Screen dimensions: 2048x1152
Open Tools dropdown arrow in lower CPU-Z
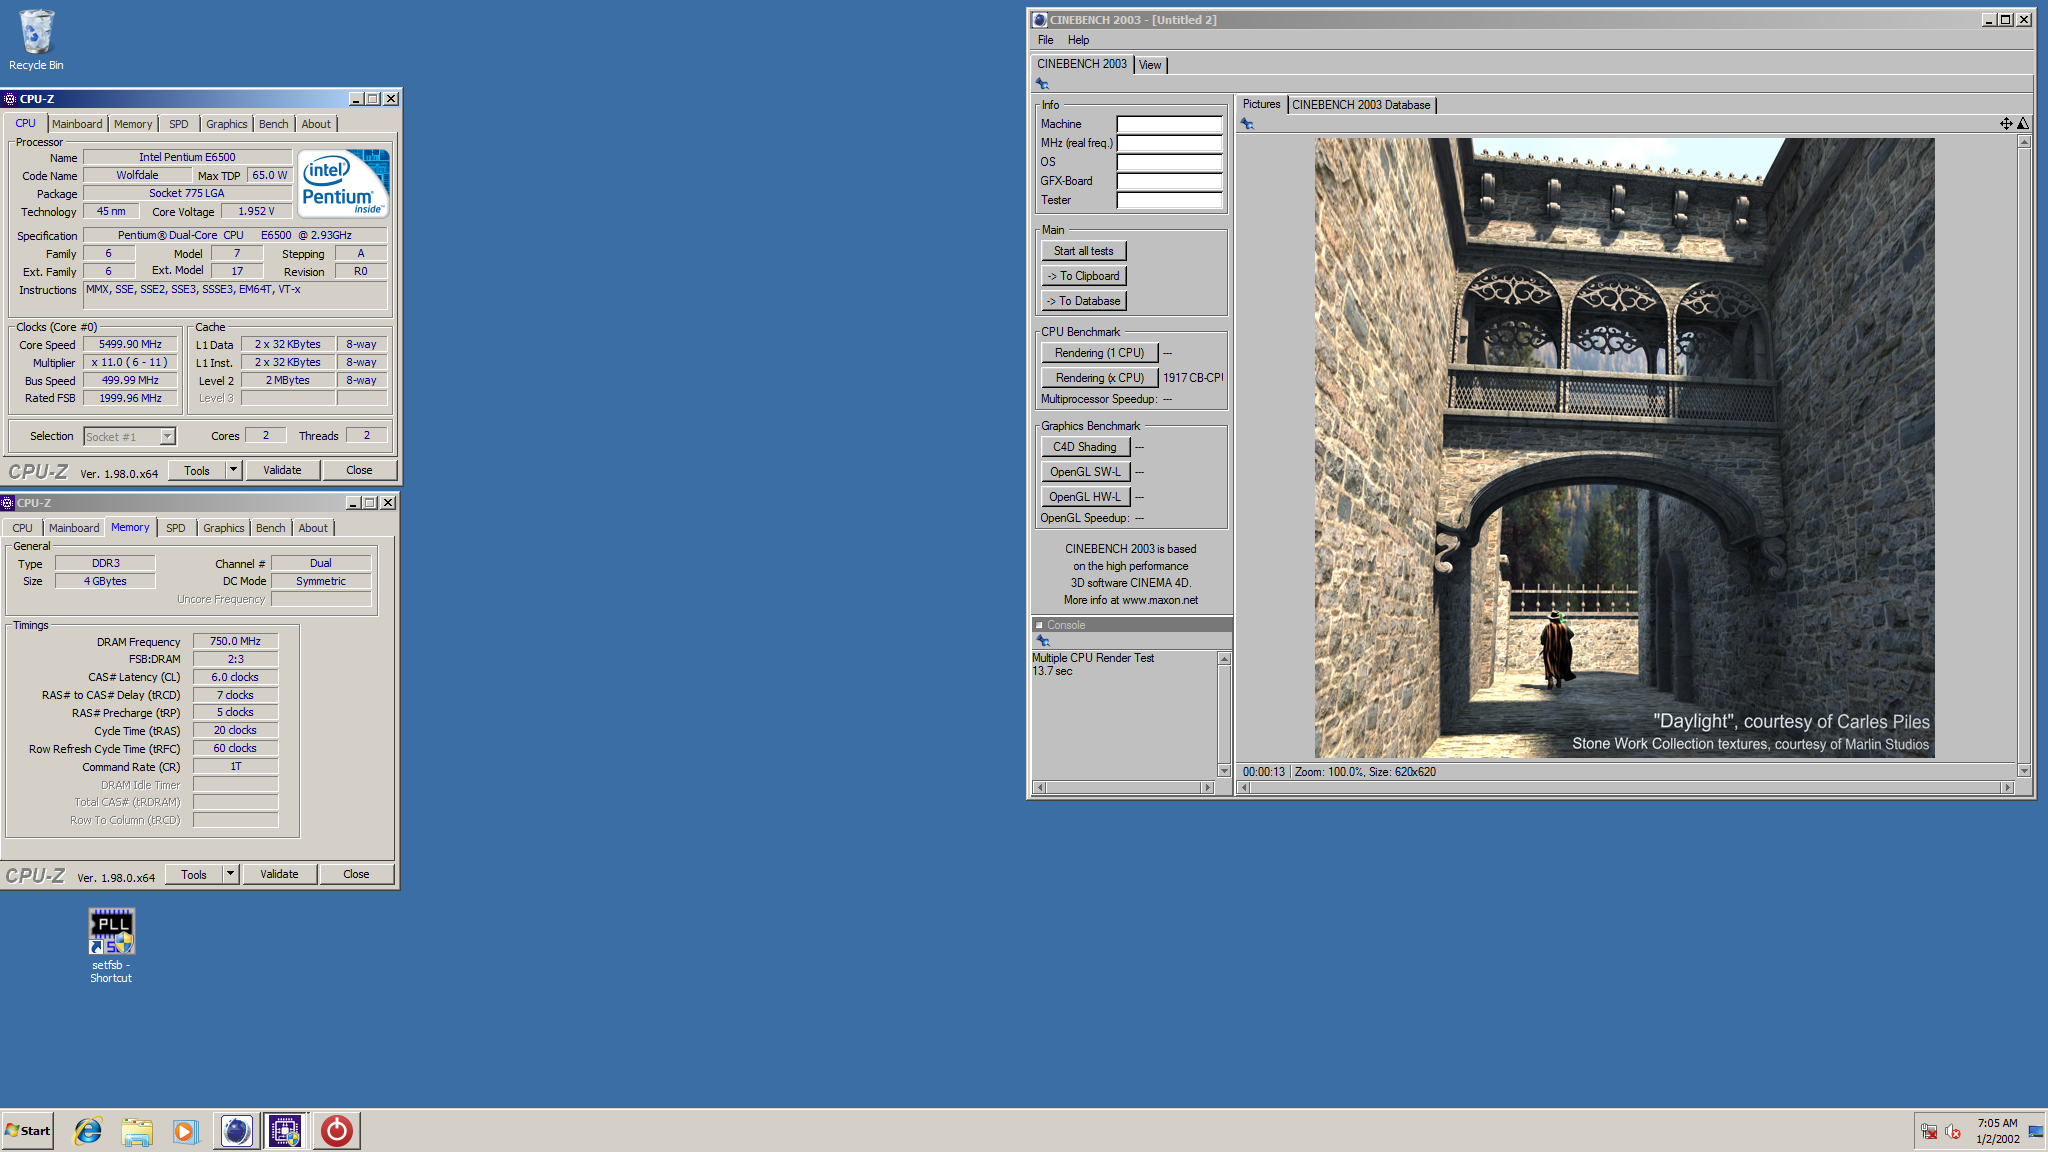(x=231, y=874)
